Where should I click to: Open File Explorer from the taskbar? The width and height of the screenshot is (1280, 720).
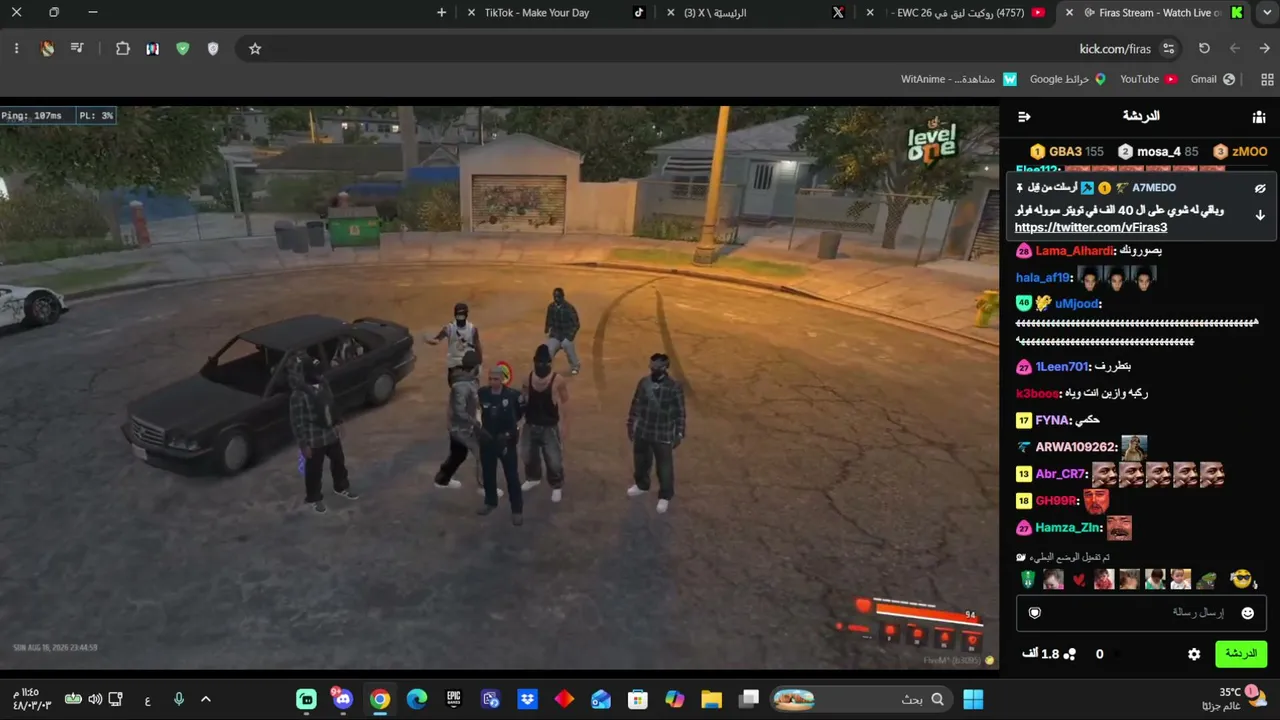(711, 699)
